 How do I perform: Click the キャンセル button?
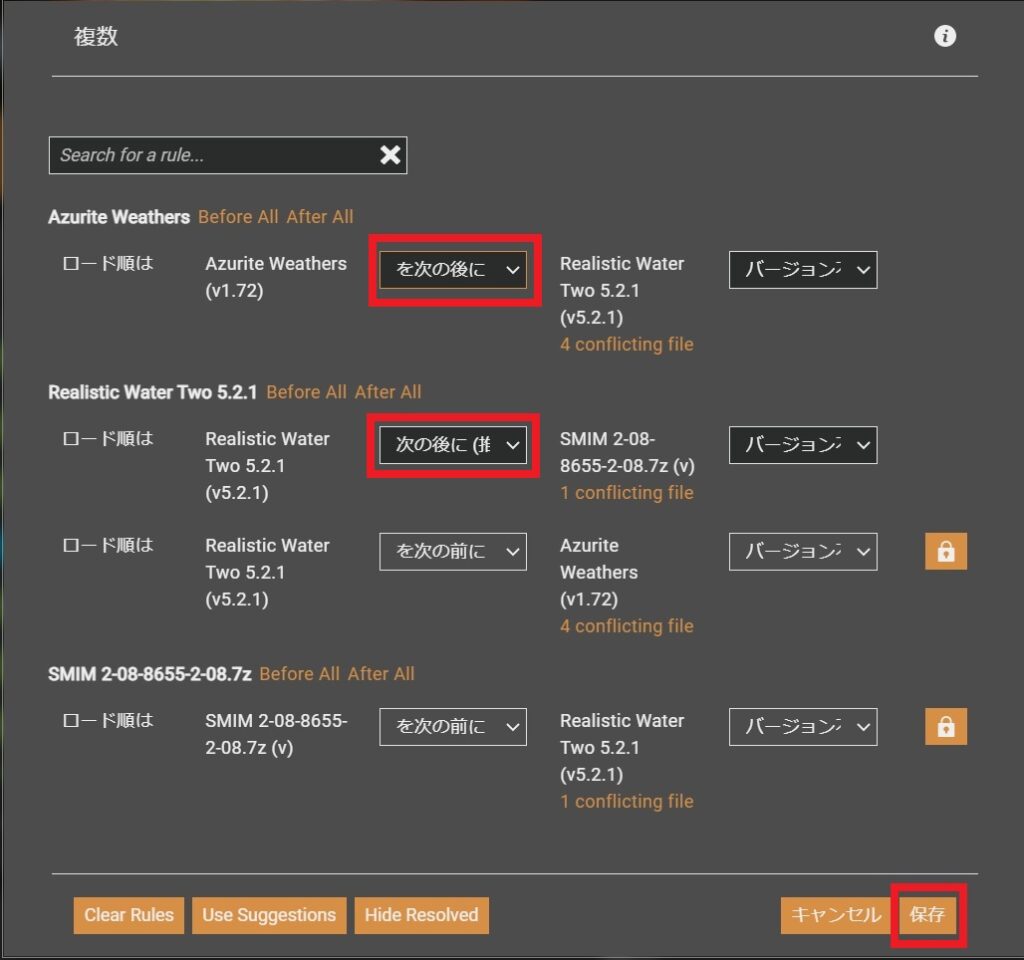(x=836, y=915)
